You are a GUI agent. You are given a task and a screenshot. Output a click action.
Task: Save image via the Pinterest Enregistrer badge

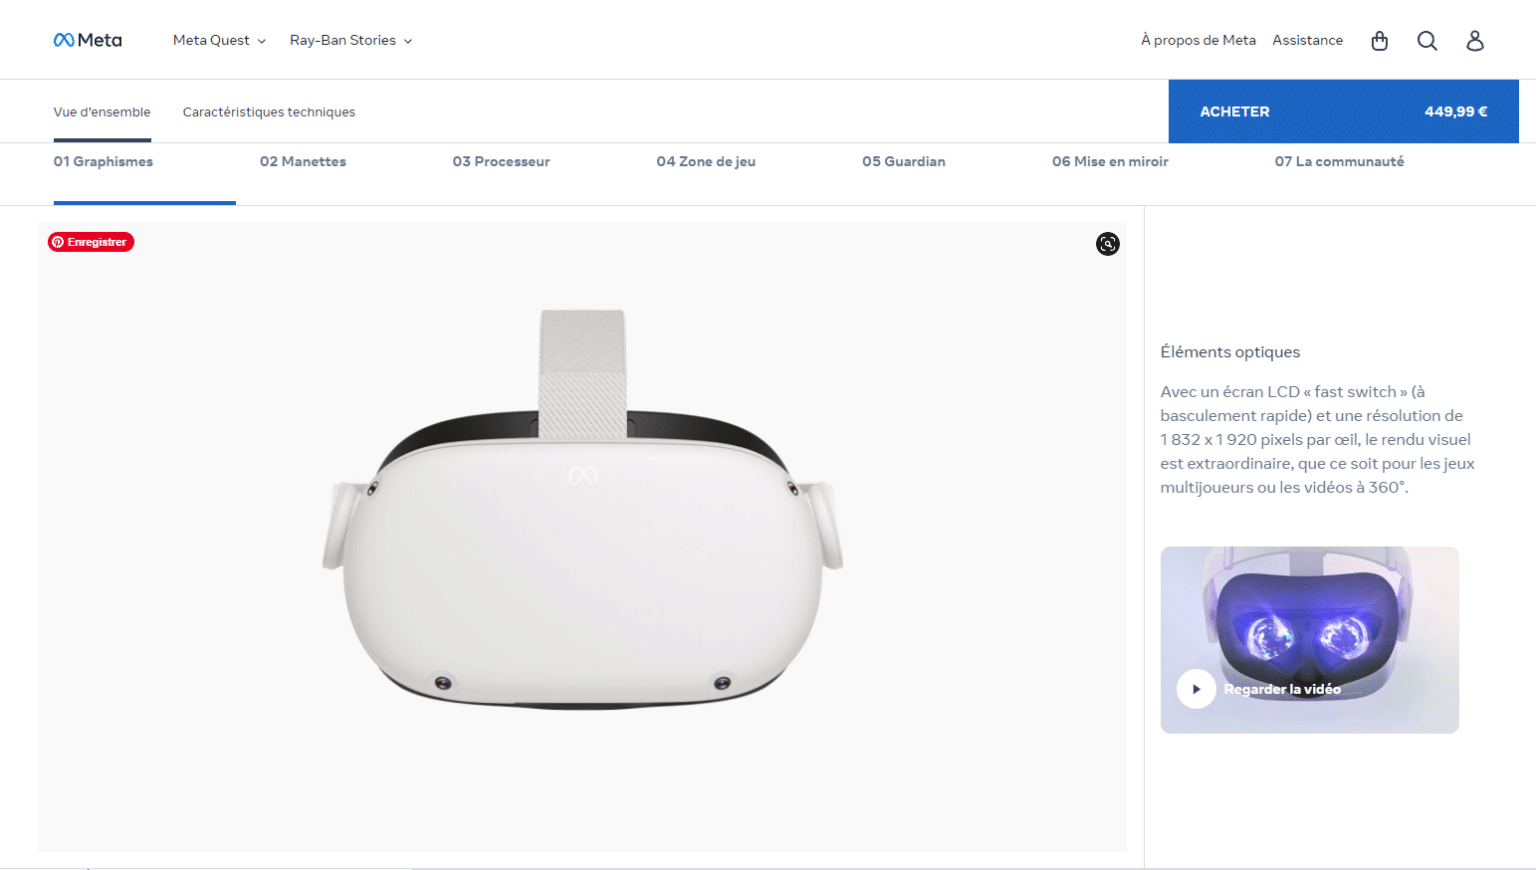(x=90, y=241)
